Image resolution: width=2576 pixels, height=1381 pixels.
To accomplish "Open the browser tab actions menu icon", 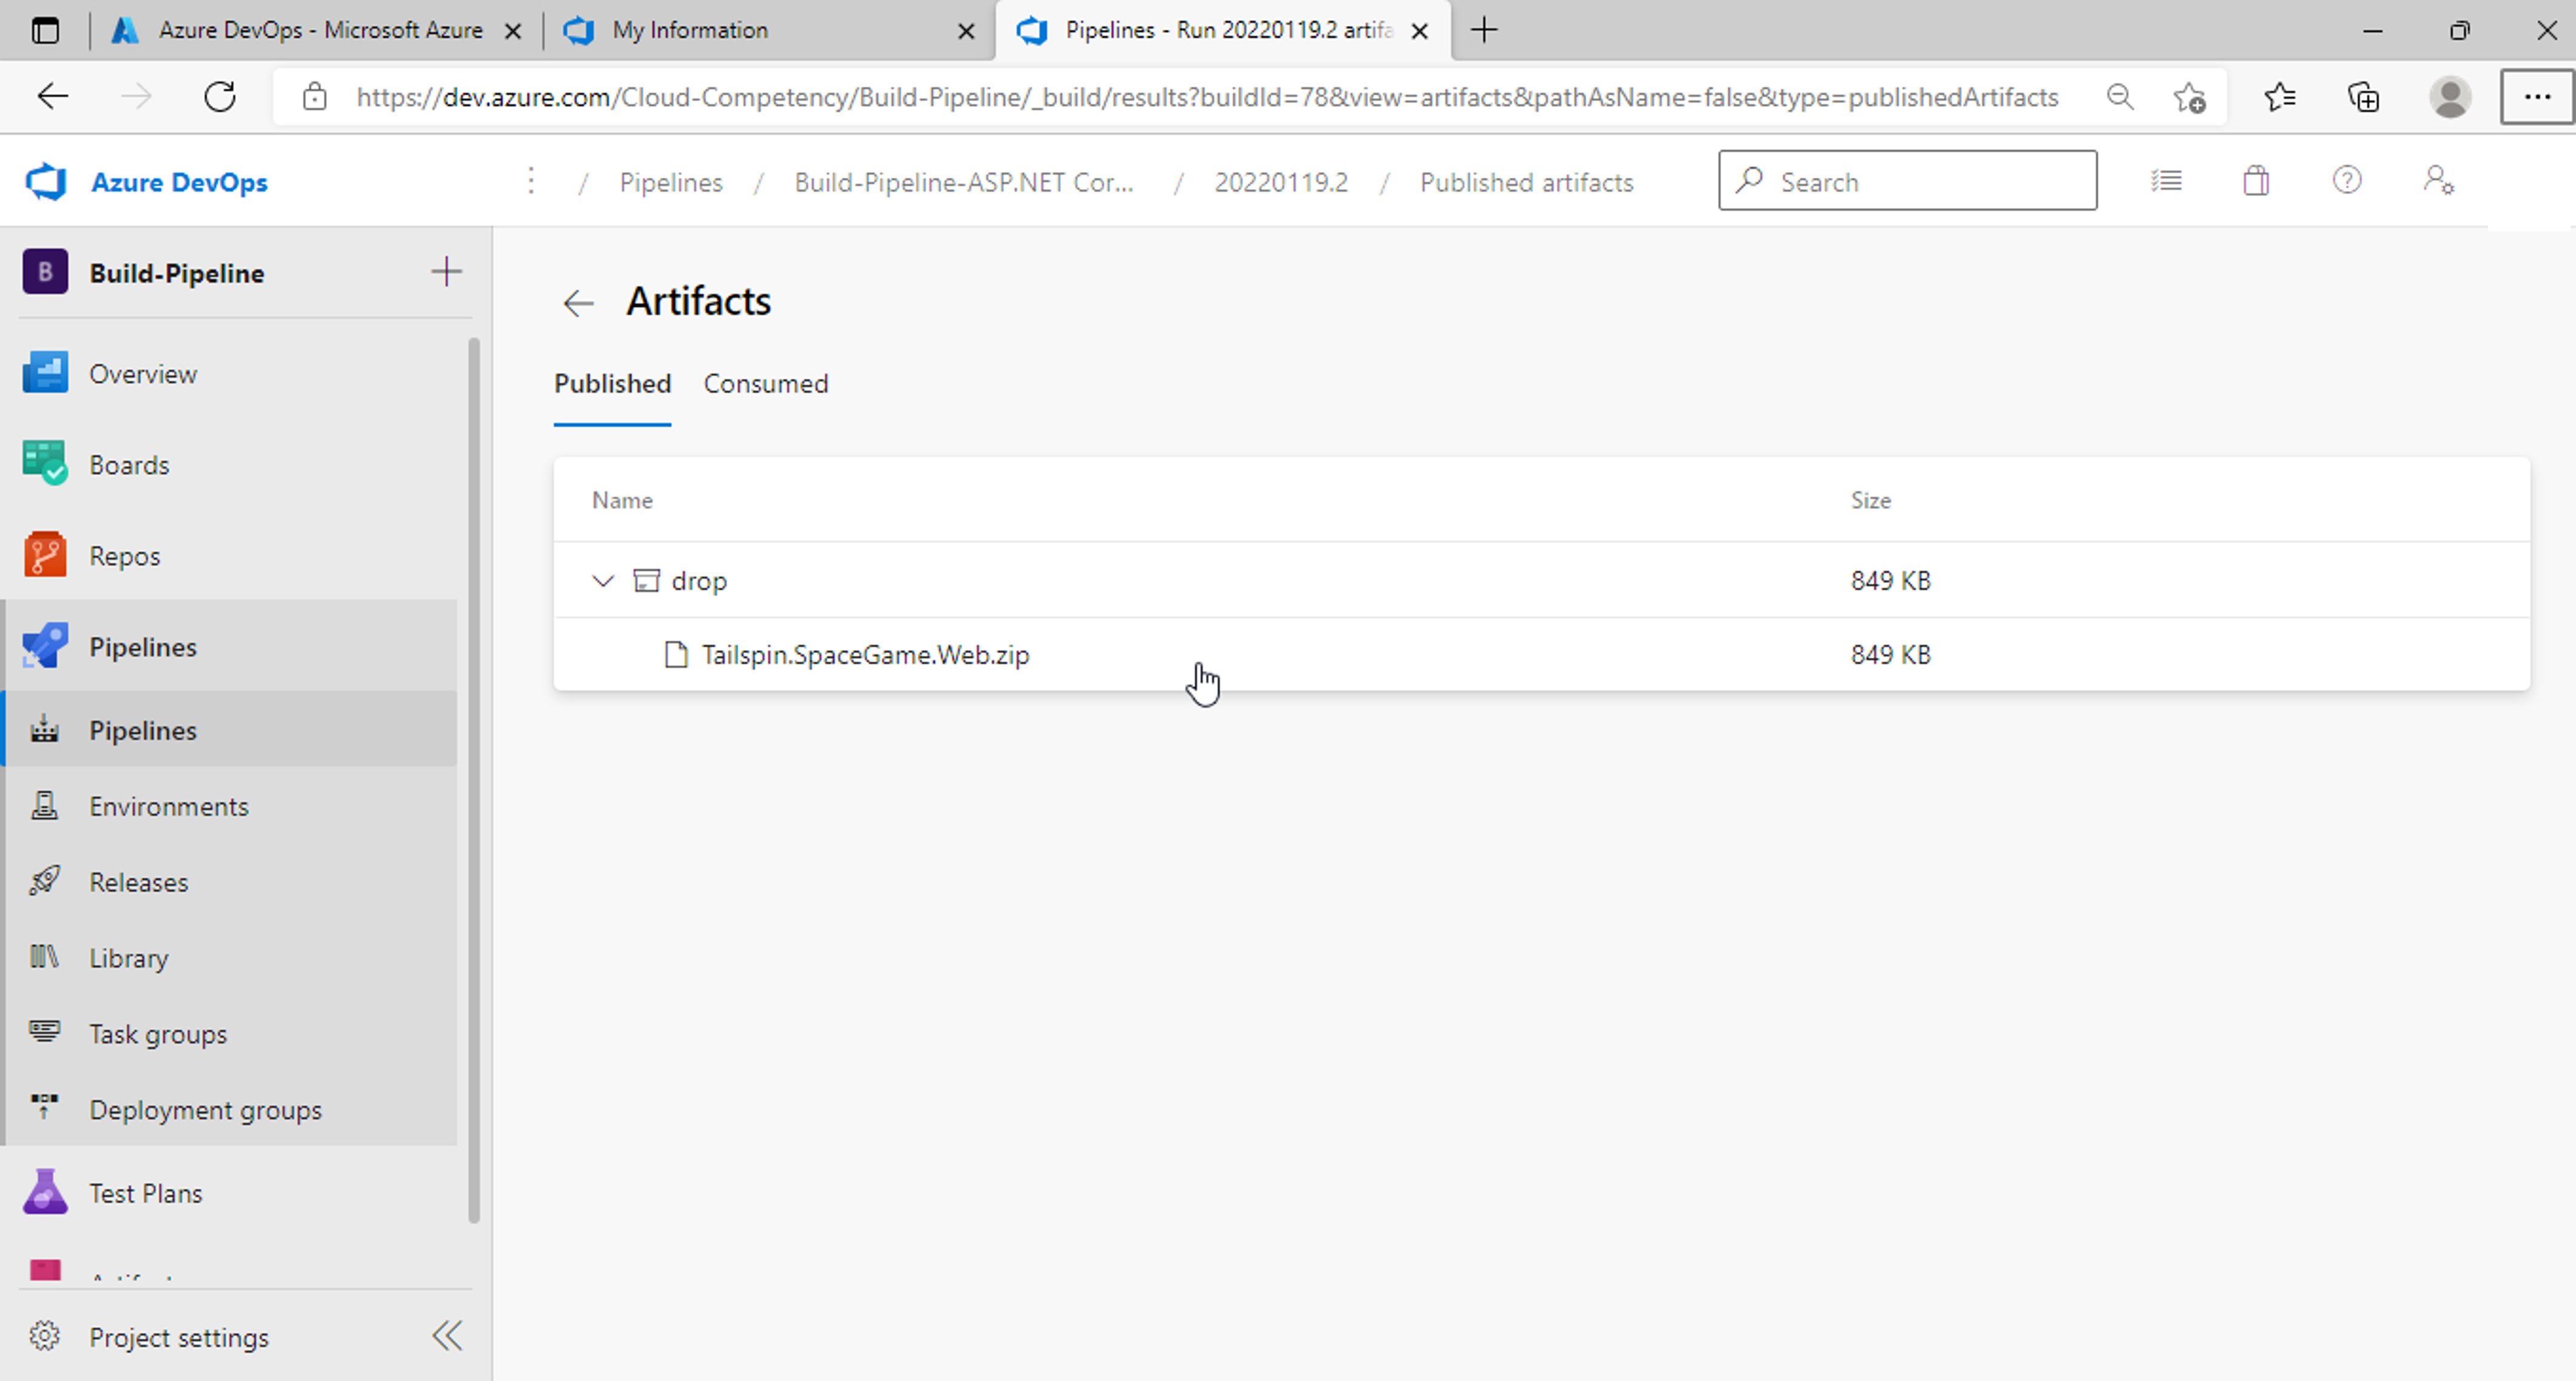I will 45,30.
